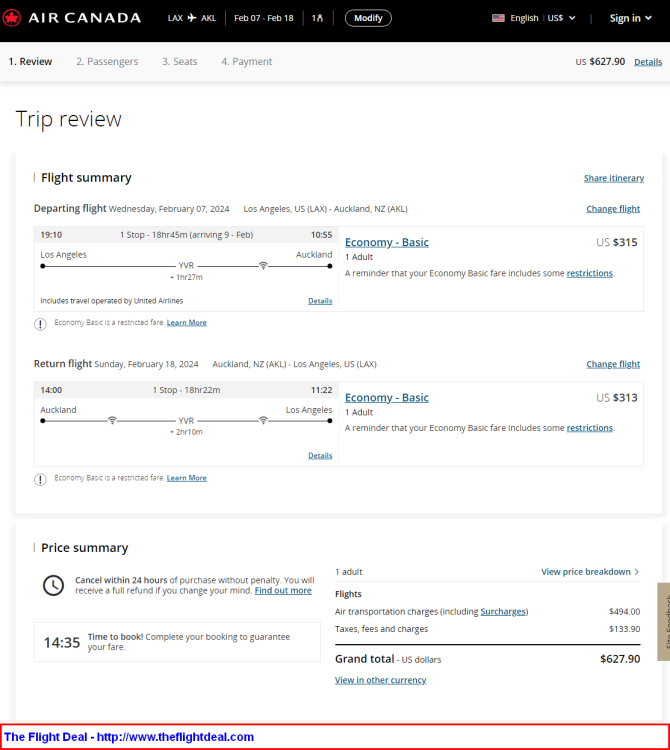Image resolution: width=670 pixels, height=750 pixels.
Task: Click the Air Canada maple leaf logo
Action: tap(11, 18)
